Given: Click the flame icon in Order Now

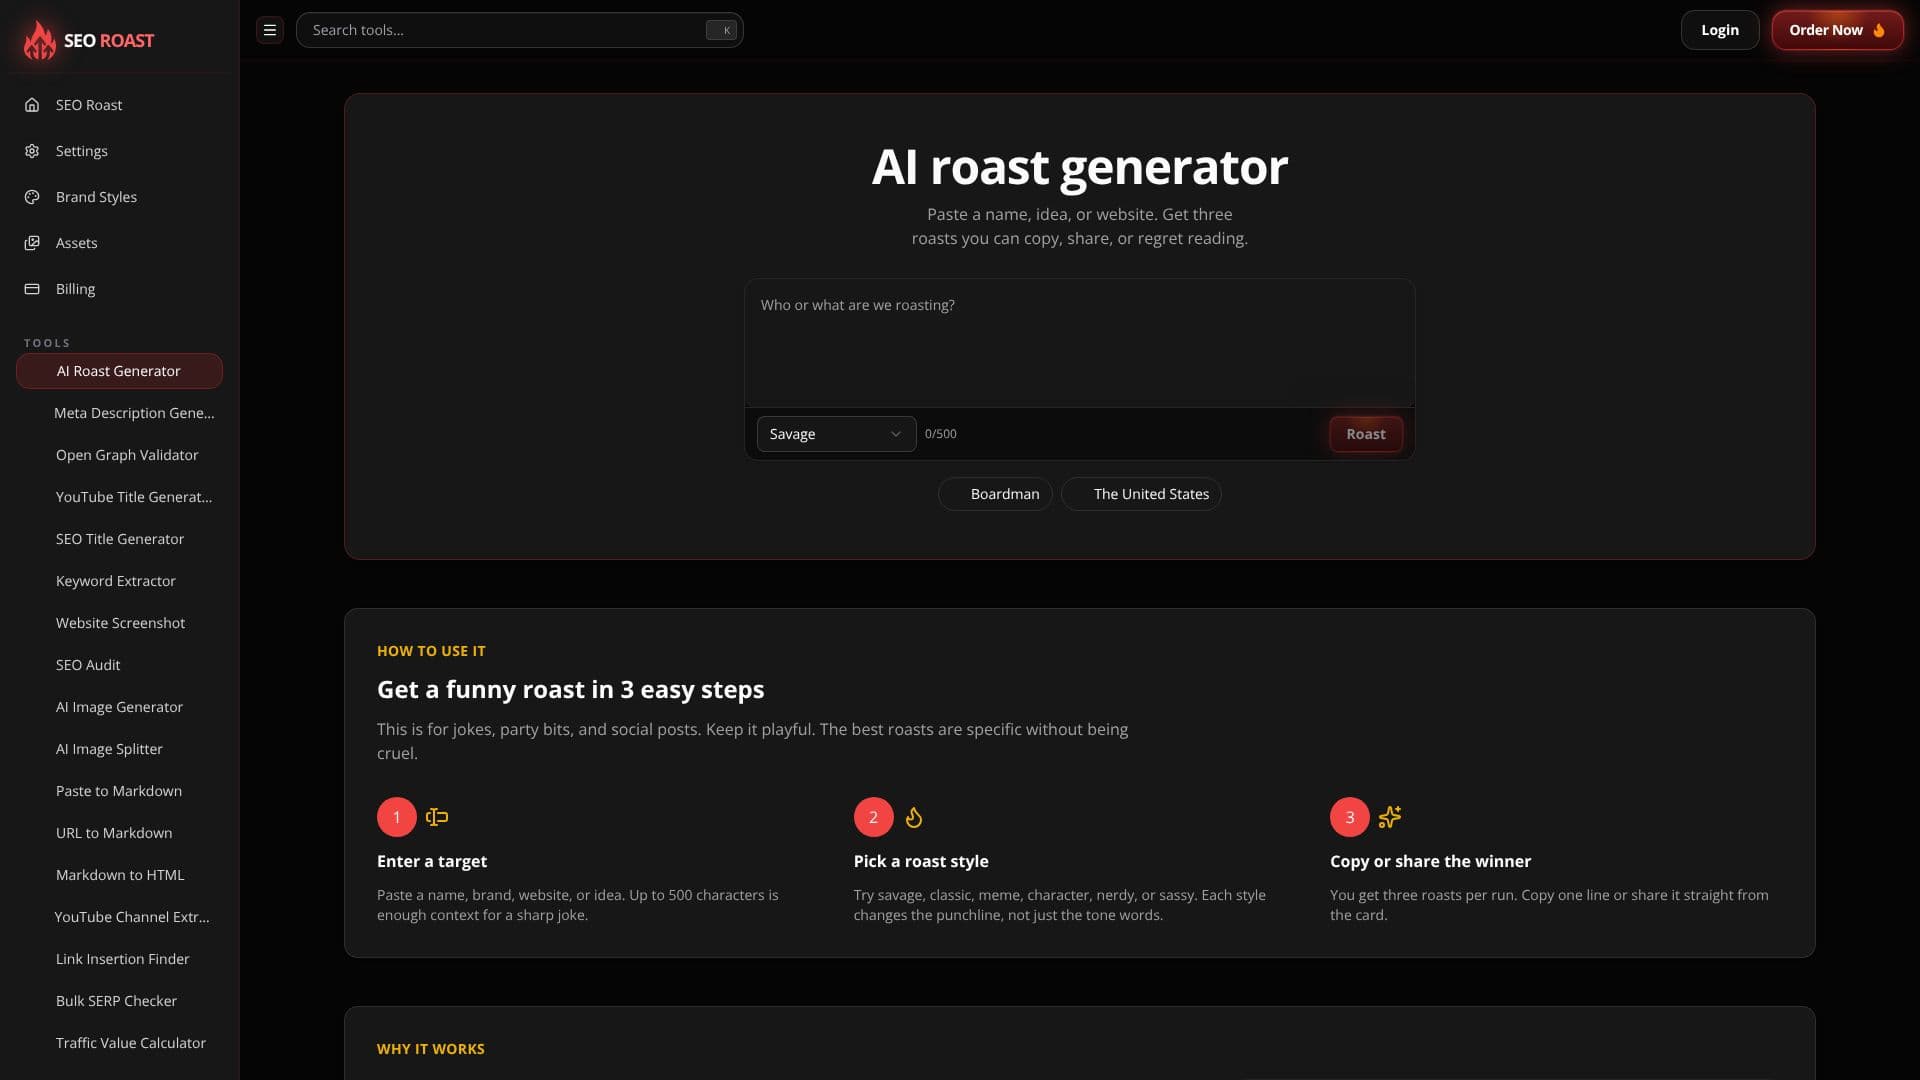Looking at the screenshot, I should [1879, 30].
